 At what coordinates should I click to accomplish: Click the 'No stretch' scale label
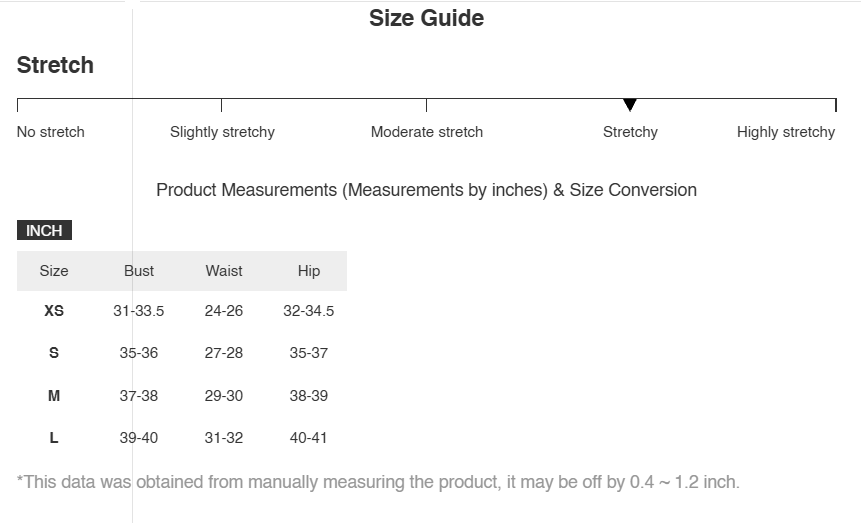pos(51,132)
